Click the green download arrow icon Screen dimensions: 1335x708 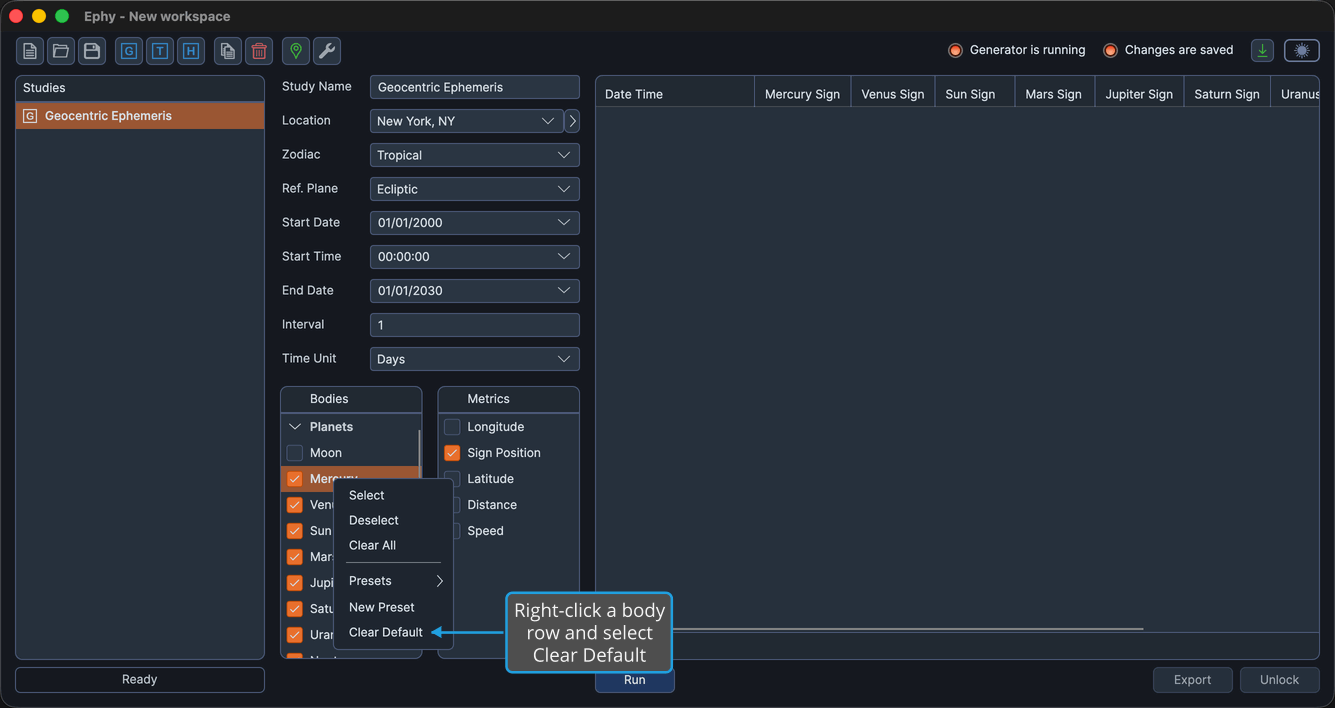pos(1263,51)
